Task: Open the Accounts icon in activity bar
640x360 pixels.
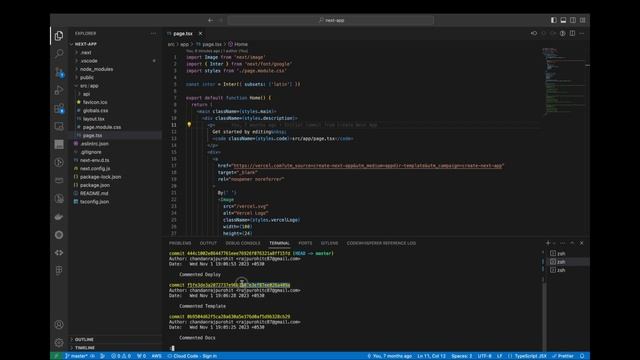Action: pos(59,324)
